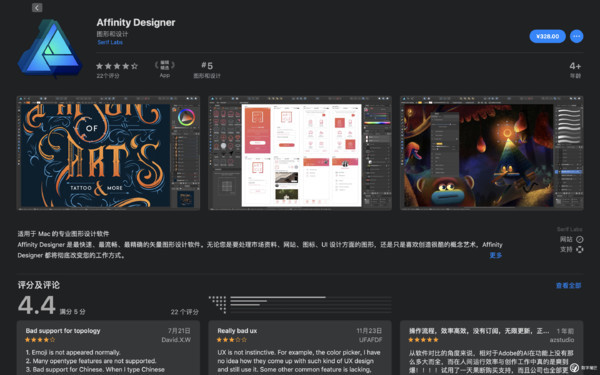Open the Serif Labs developer link
600x375 pixels.
point(110,42)
